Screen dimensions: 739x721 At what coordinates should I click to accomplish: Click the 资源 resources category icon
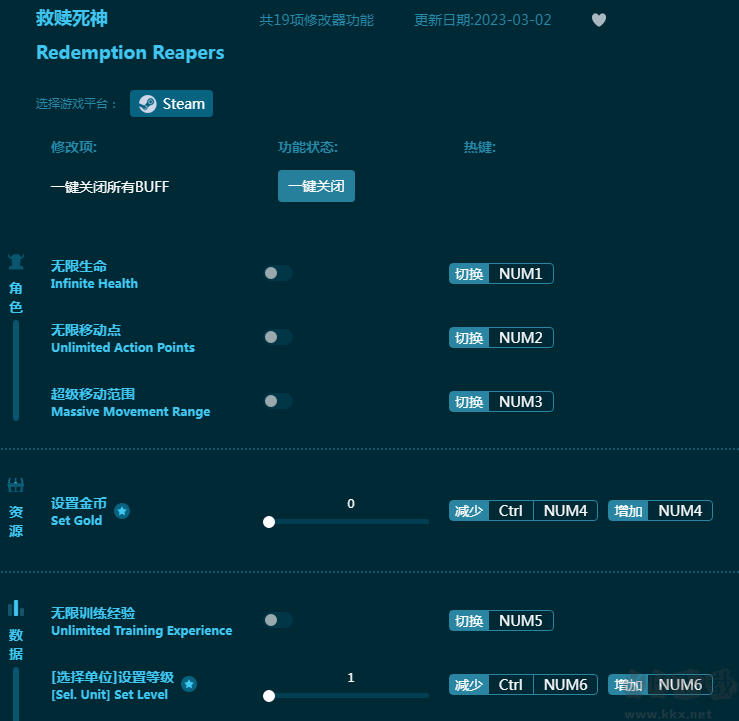[16, 485]
